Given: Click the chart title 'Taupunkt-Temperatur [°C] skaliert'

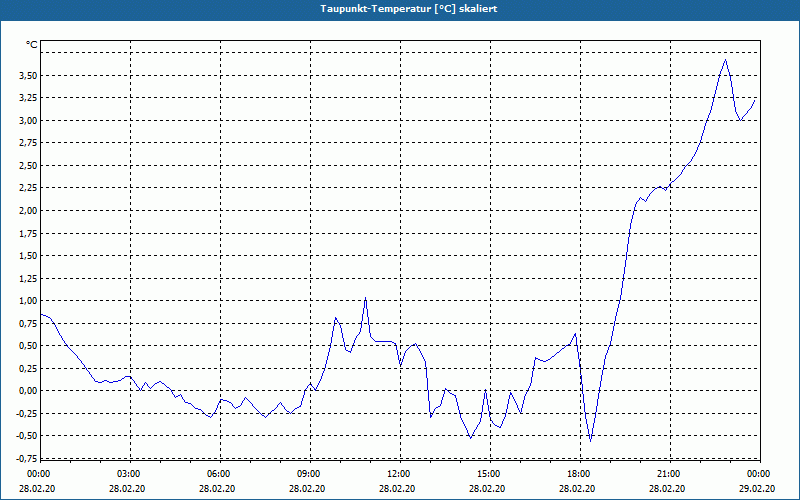Looking at the screenshot, I should click(409, 9).
